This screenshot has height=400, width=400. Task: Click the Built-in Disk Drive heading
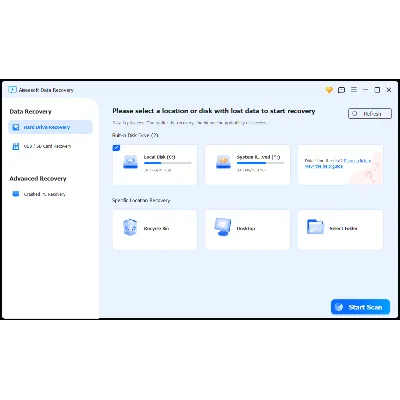click(135, 135)
